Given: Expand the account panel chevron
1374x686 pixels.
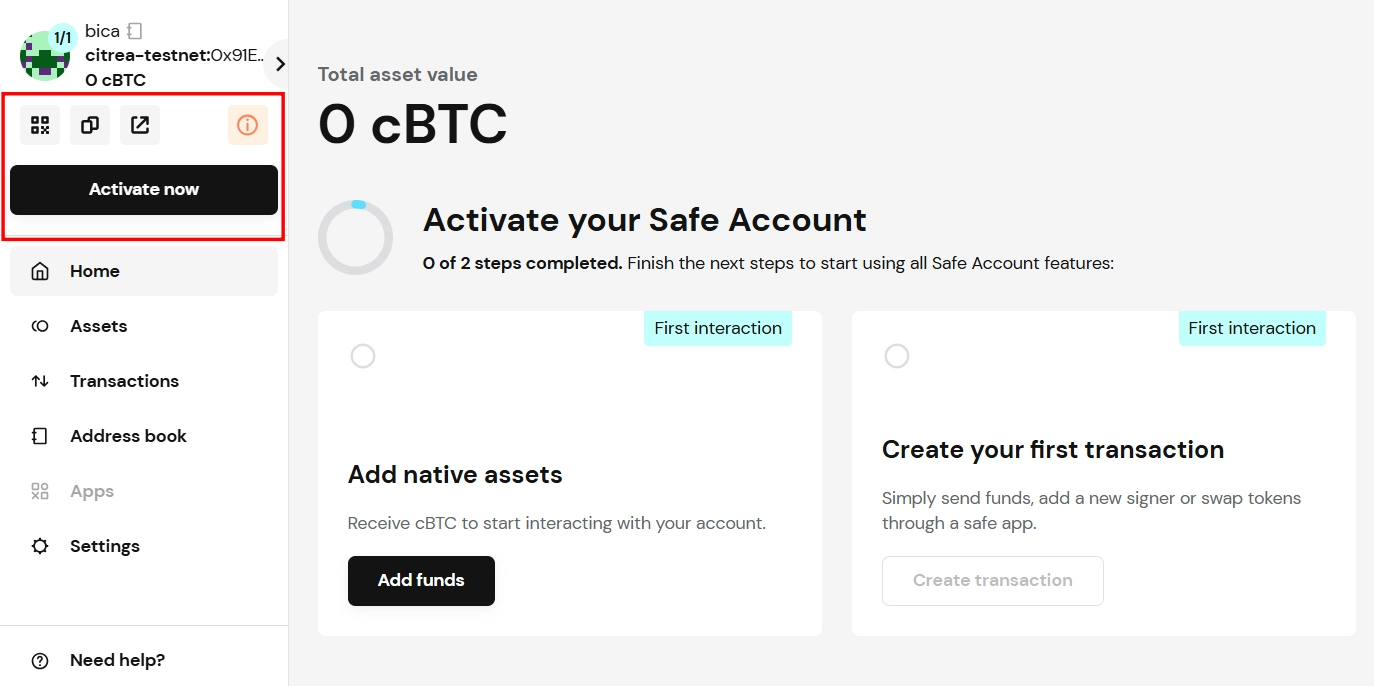Looking at the screenshot, I should tap(278, 62).
